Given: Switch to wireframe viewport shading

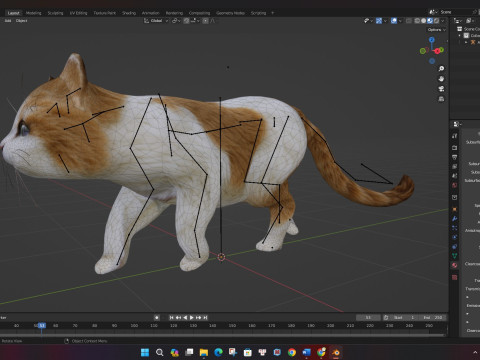Looking at the screenshot, I should [x=417, y=21].
